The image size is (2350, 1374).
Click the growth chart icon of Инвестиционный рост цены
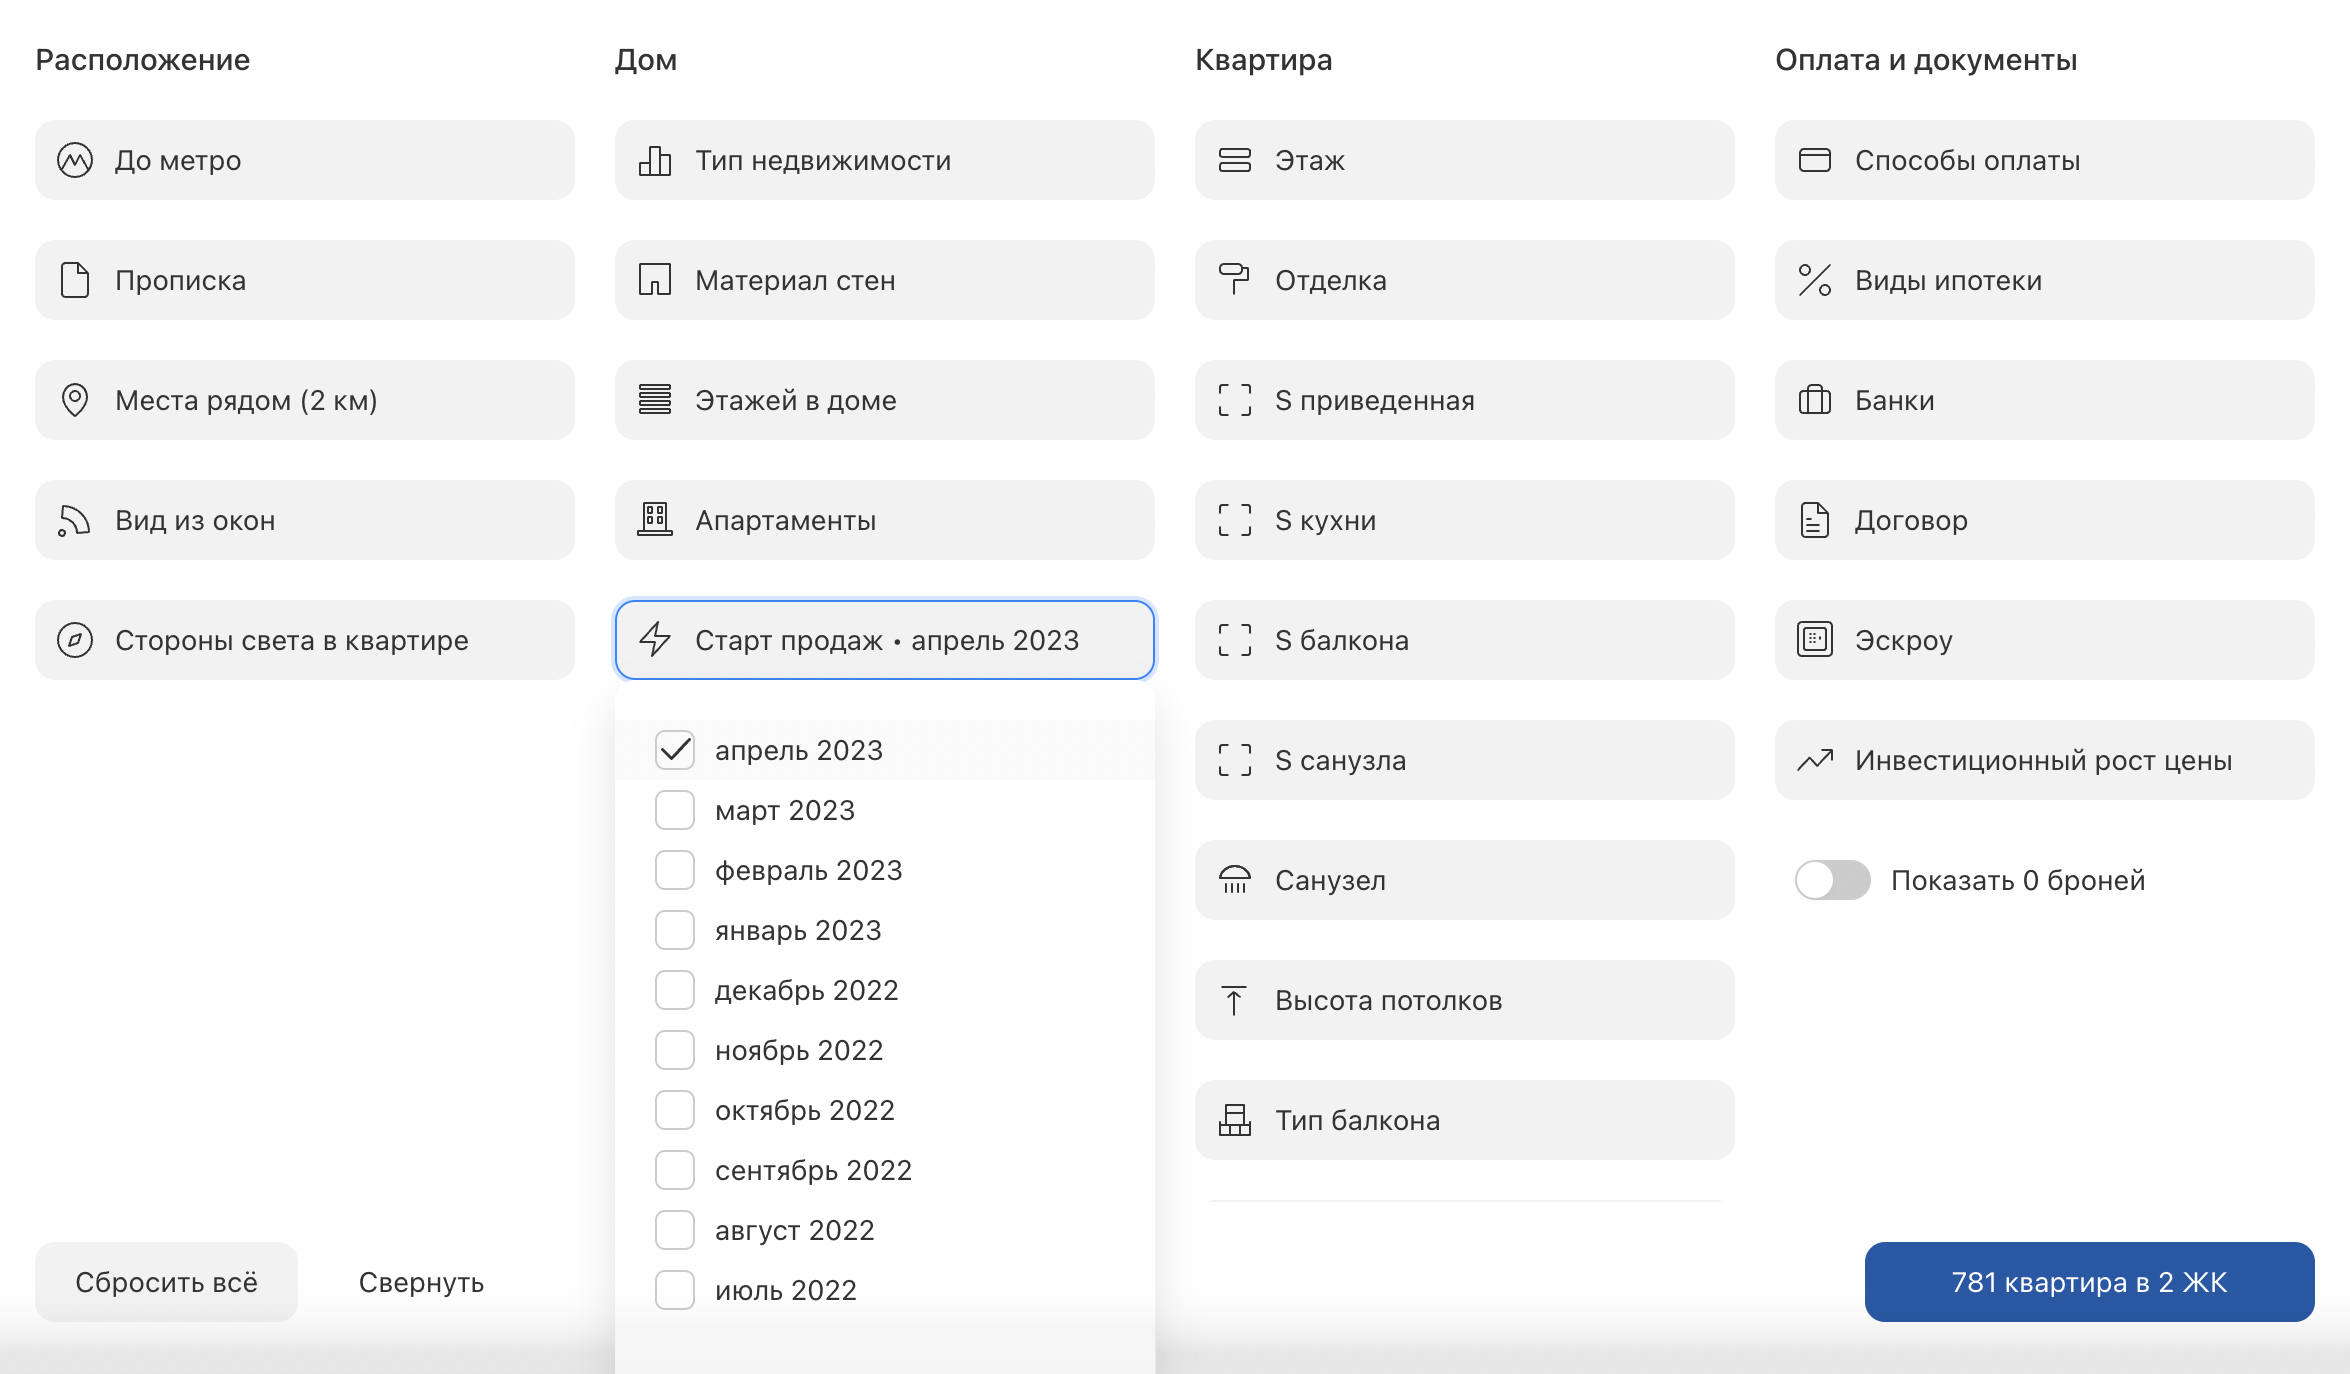coord(1815,760)
